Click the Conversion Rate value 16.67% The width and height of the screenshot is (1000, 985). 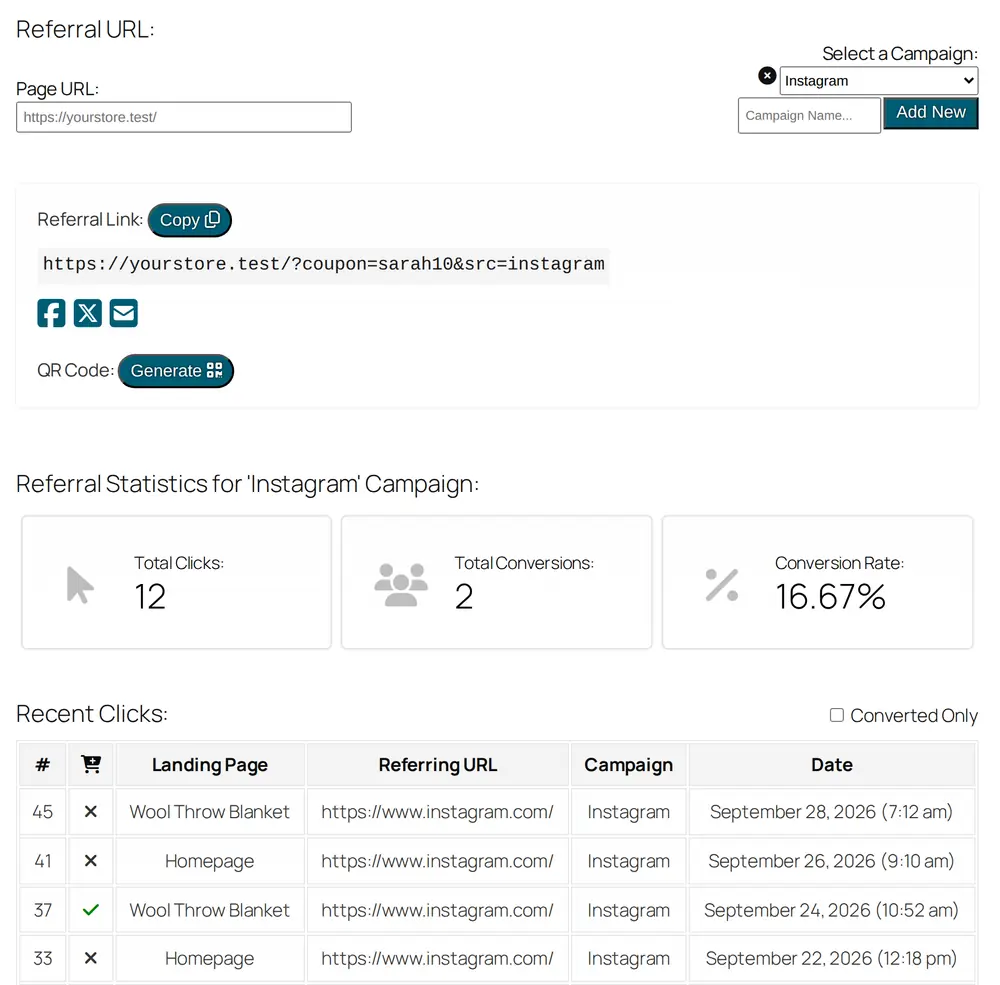coord(830,596)
